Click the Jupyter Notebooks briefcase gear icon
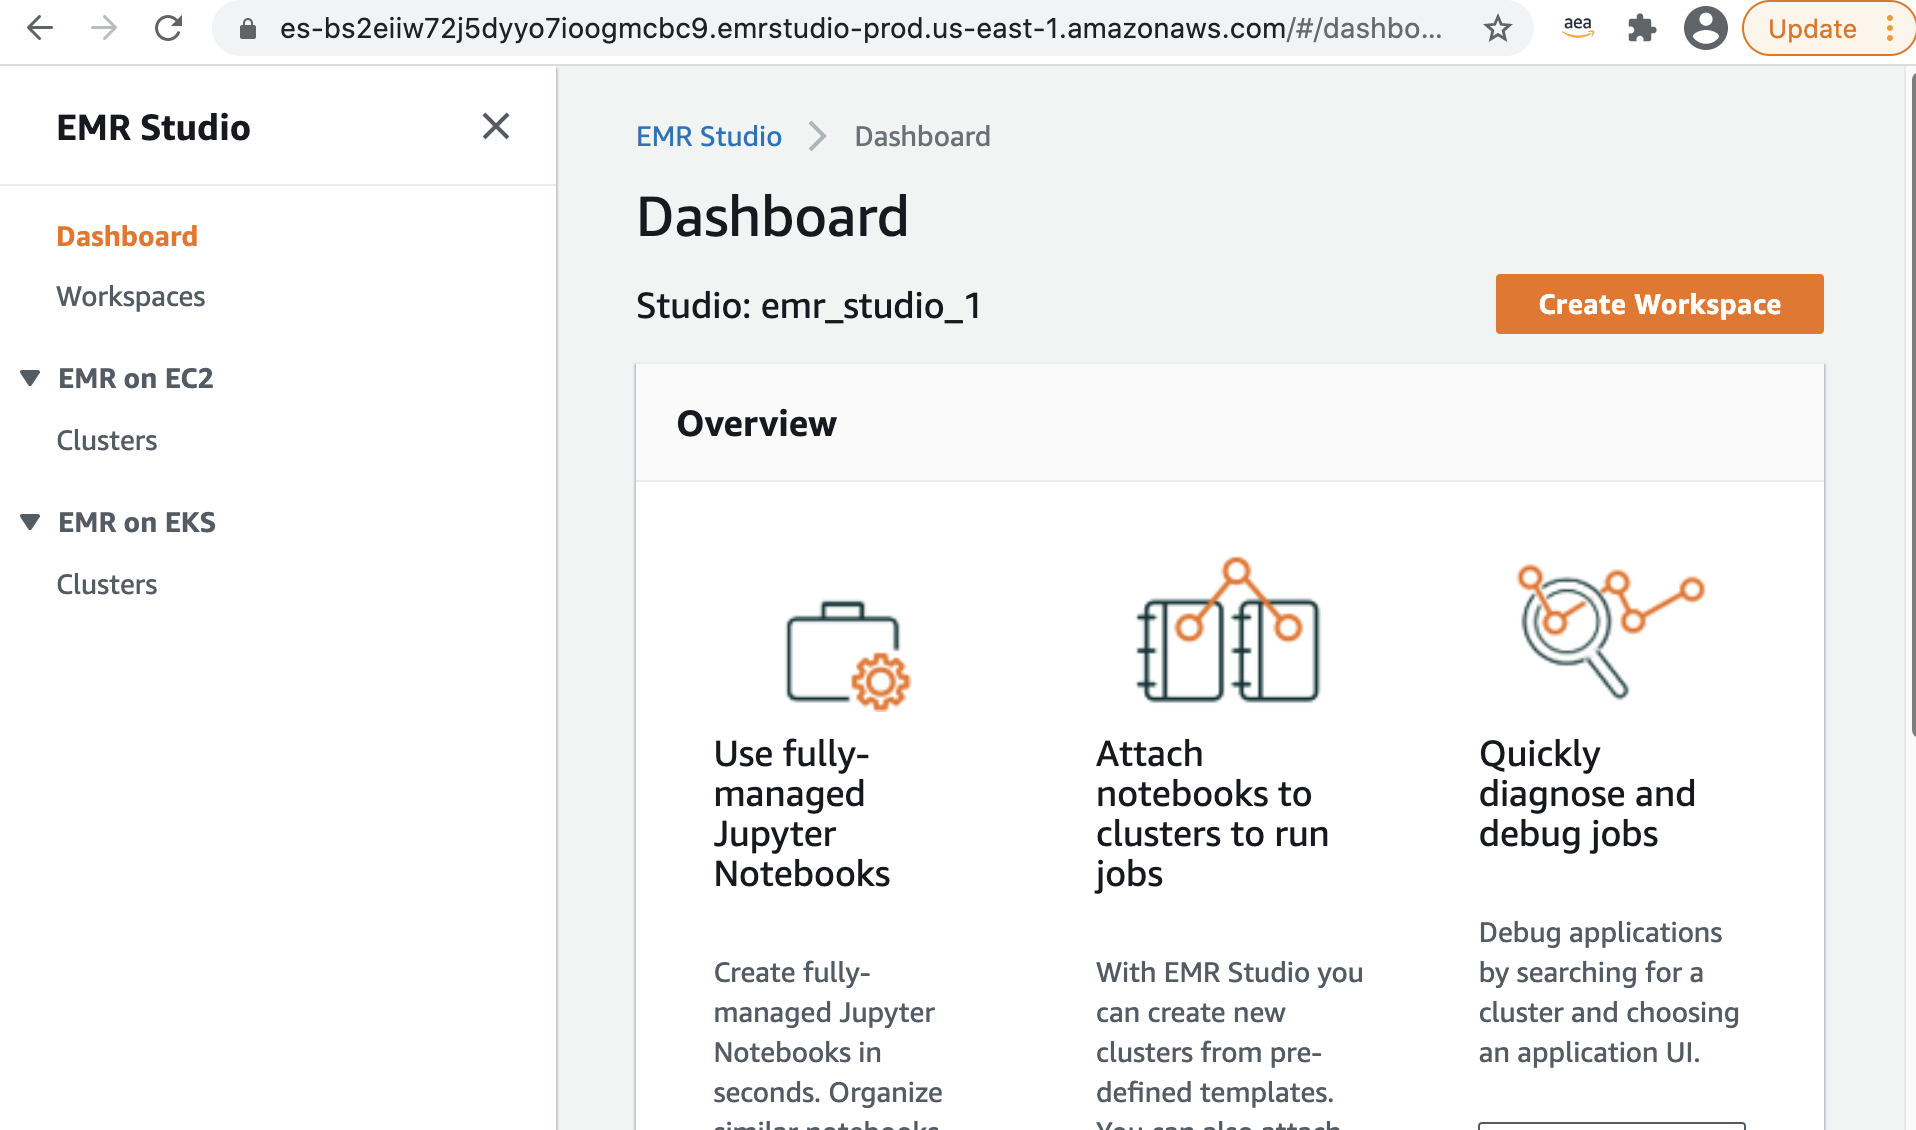 [848, 655]
